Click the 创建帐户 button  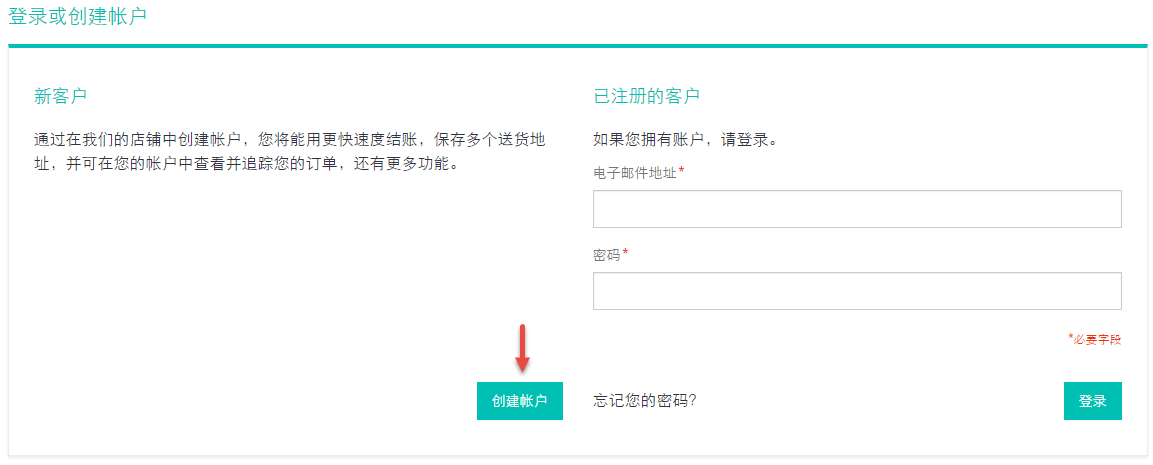coord(520,401)
